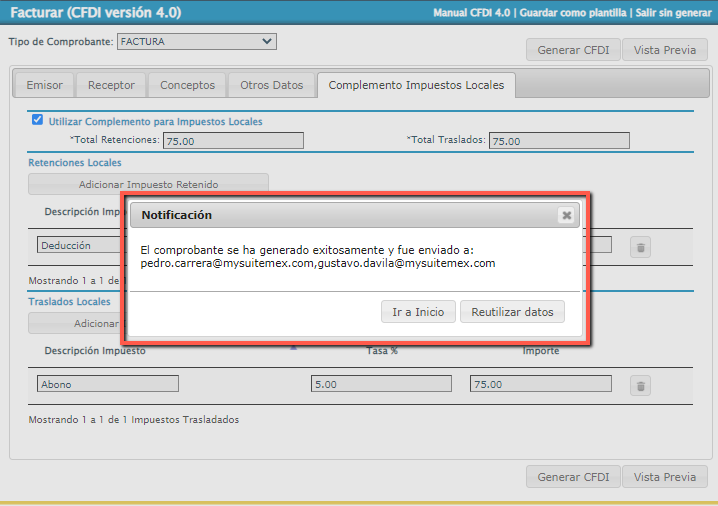
Task: Select Complemento Impuestos Locales tab
Action: pos(417,85)
